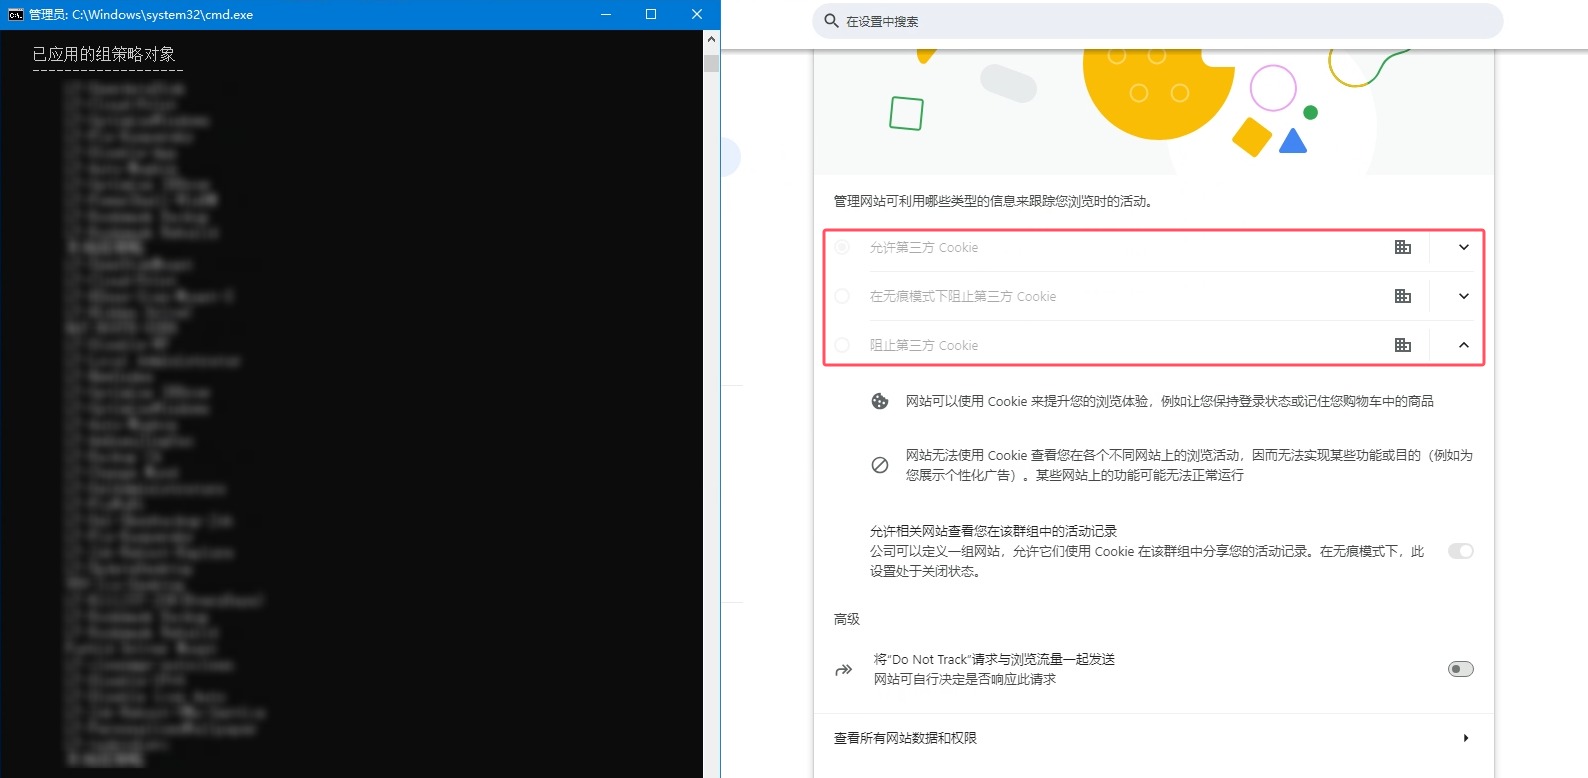The image size is (1588, 778).
Task: Collapse the 阻止第三方 Cookie details chevron
Action: click(x=1463, y=345)
